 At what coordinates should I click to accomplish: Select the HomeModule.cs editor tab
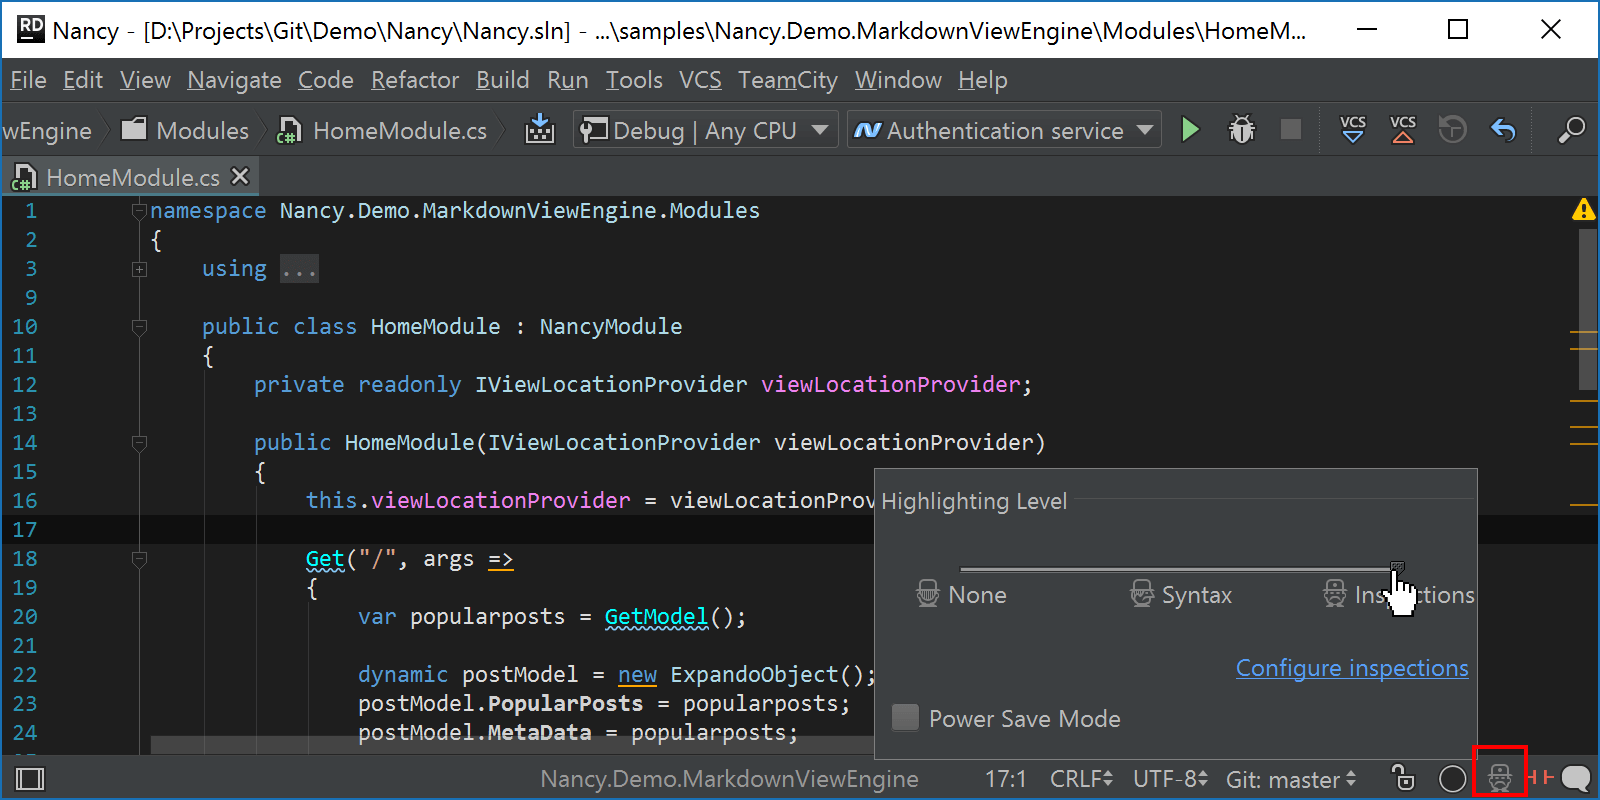(130, 177)
